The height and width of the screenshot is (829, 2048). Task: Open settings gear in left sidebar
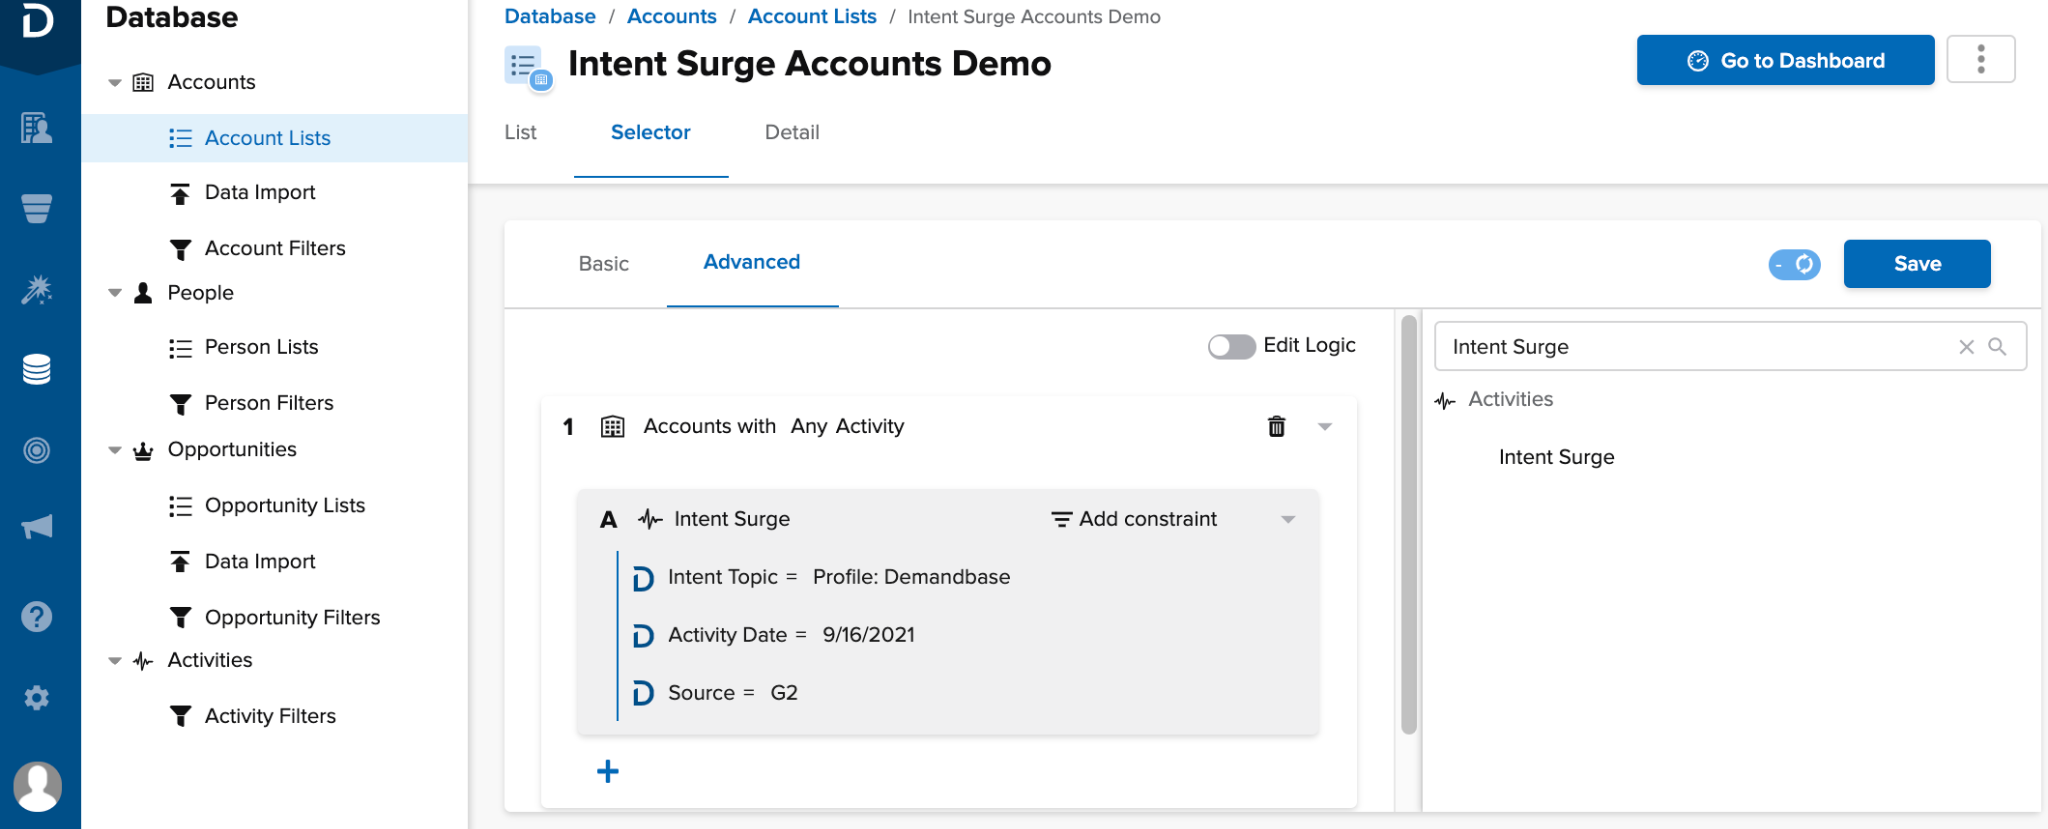click(37, 698)
